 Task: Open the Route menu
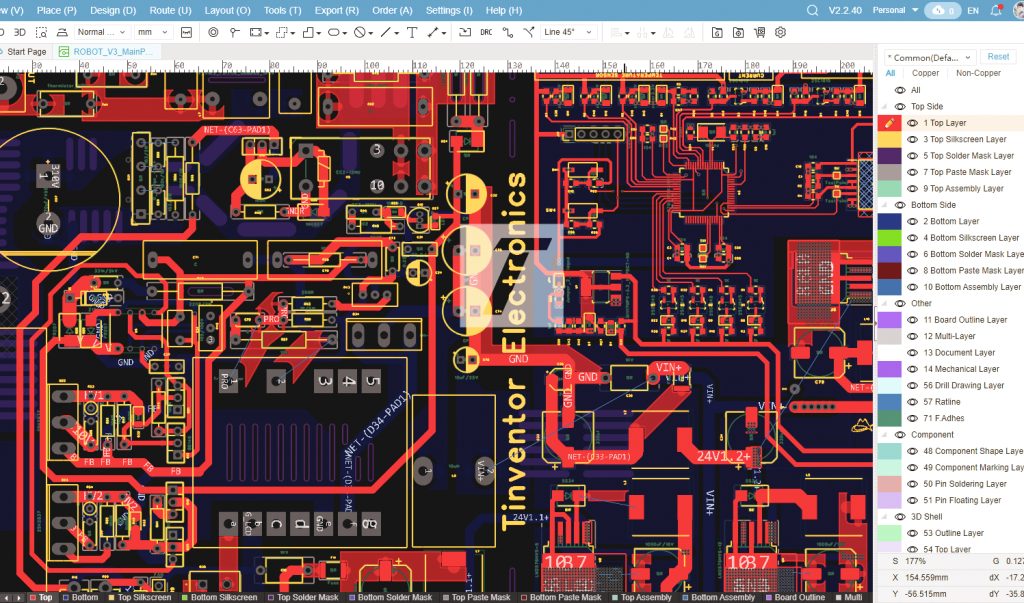170,10
